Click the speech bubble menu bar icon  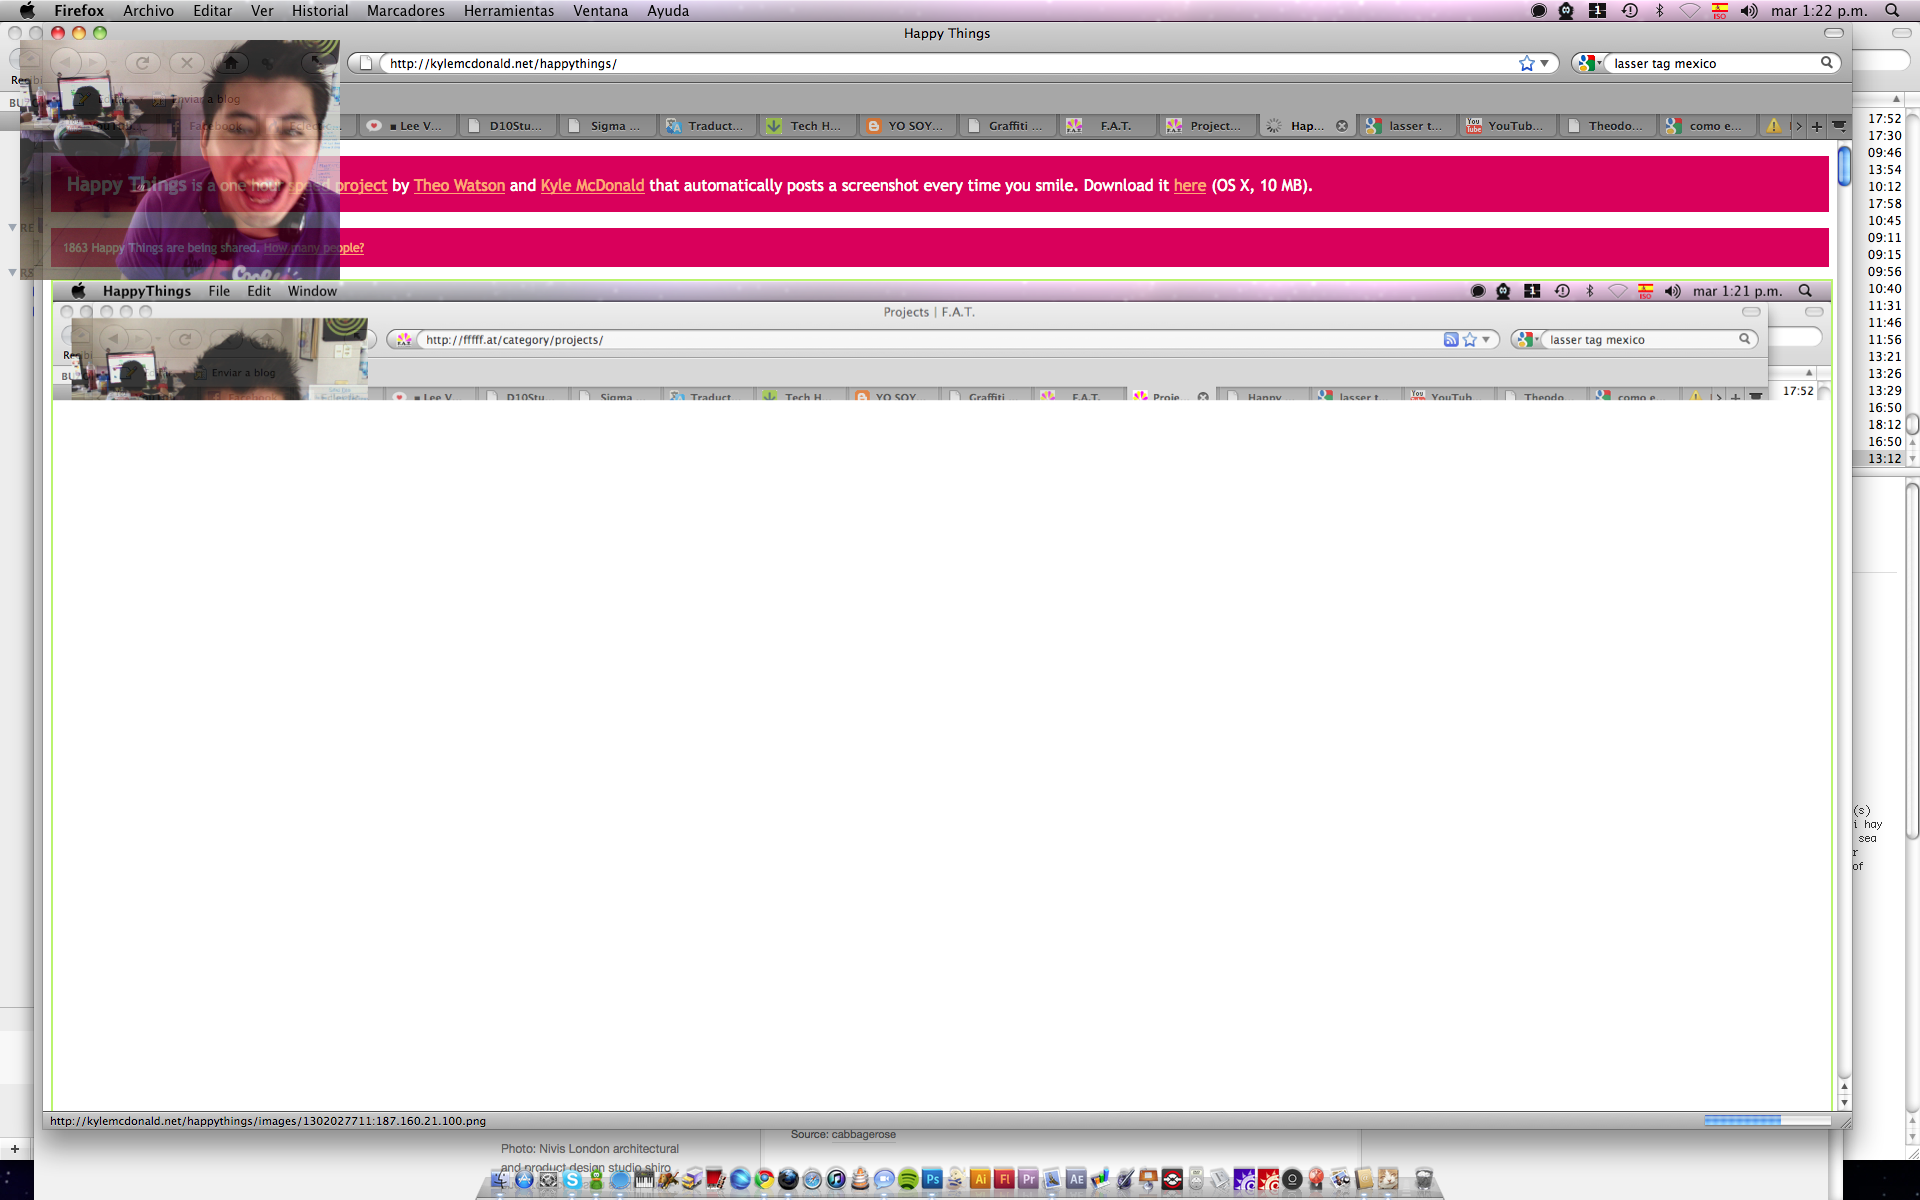[1539, 11]
